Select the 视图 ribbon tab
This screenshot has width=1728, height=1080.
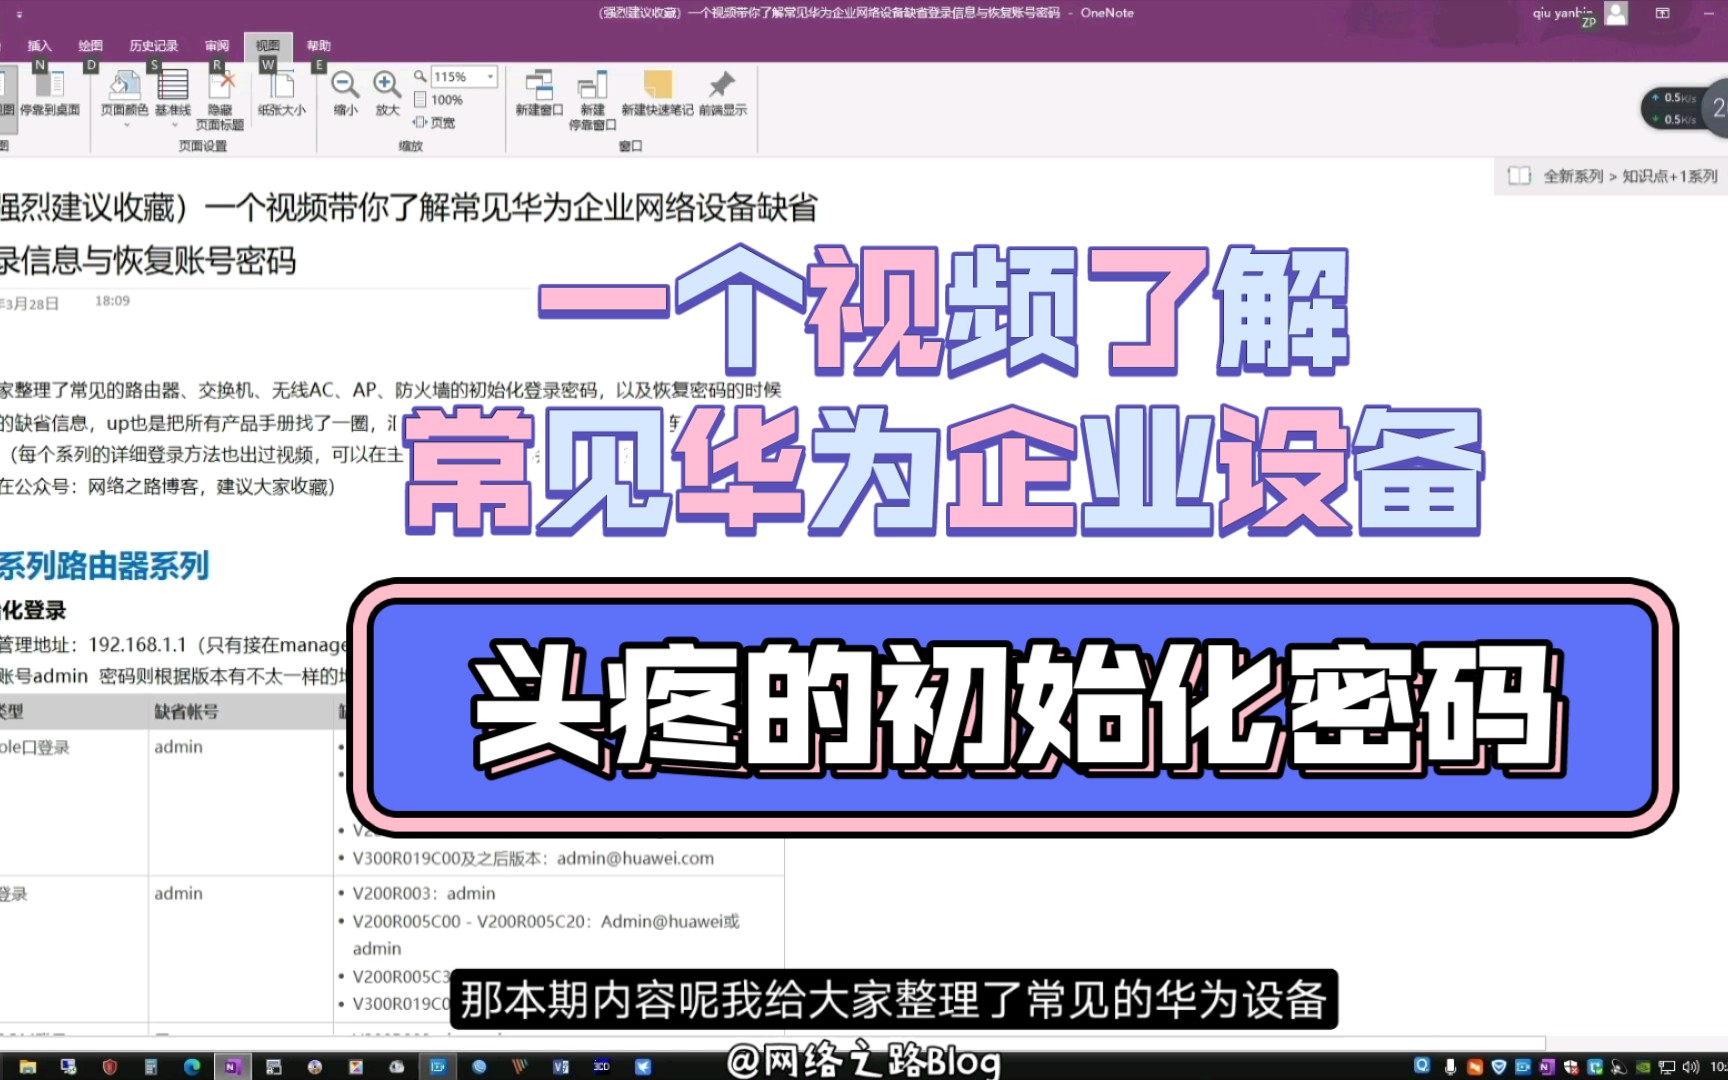coord(268,46)
